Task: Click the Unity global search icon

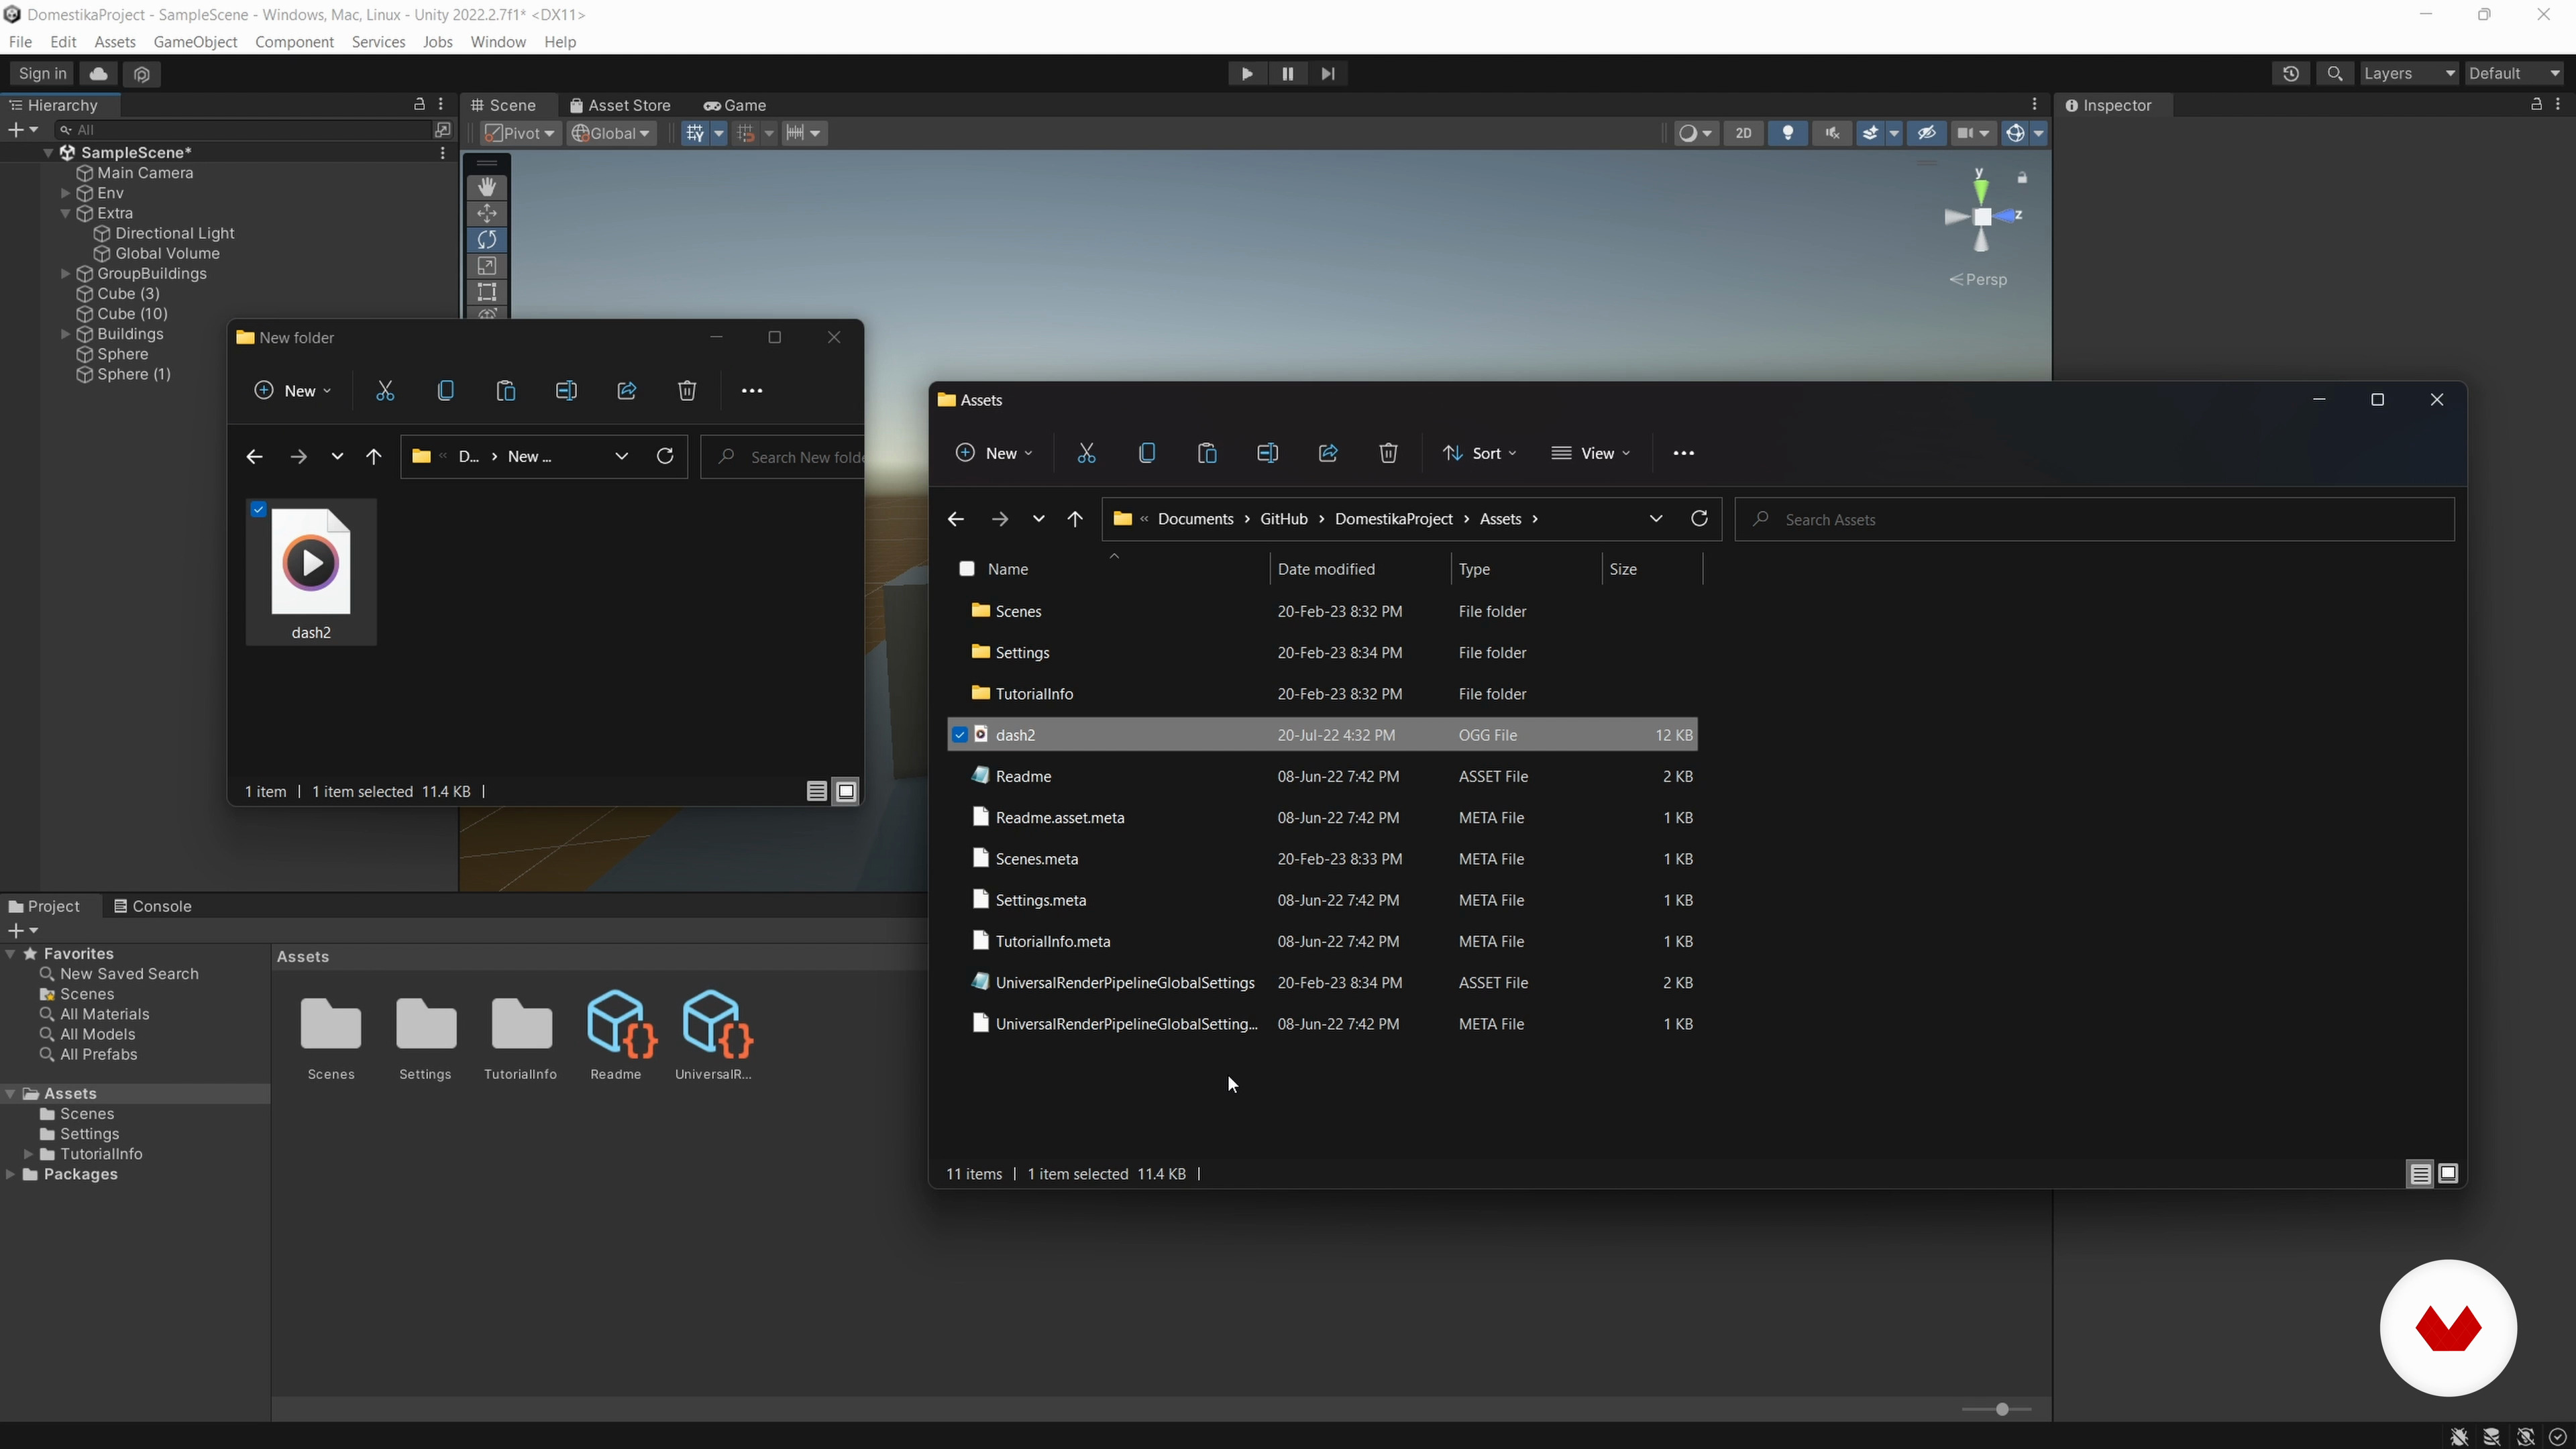Action: (x=2335, y=73)
